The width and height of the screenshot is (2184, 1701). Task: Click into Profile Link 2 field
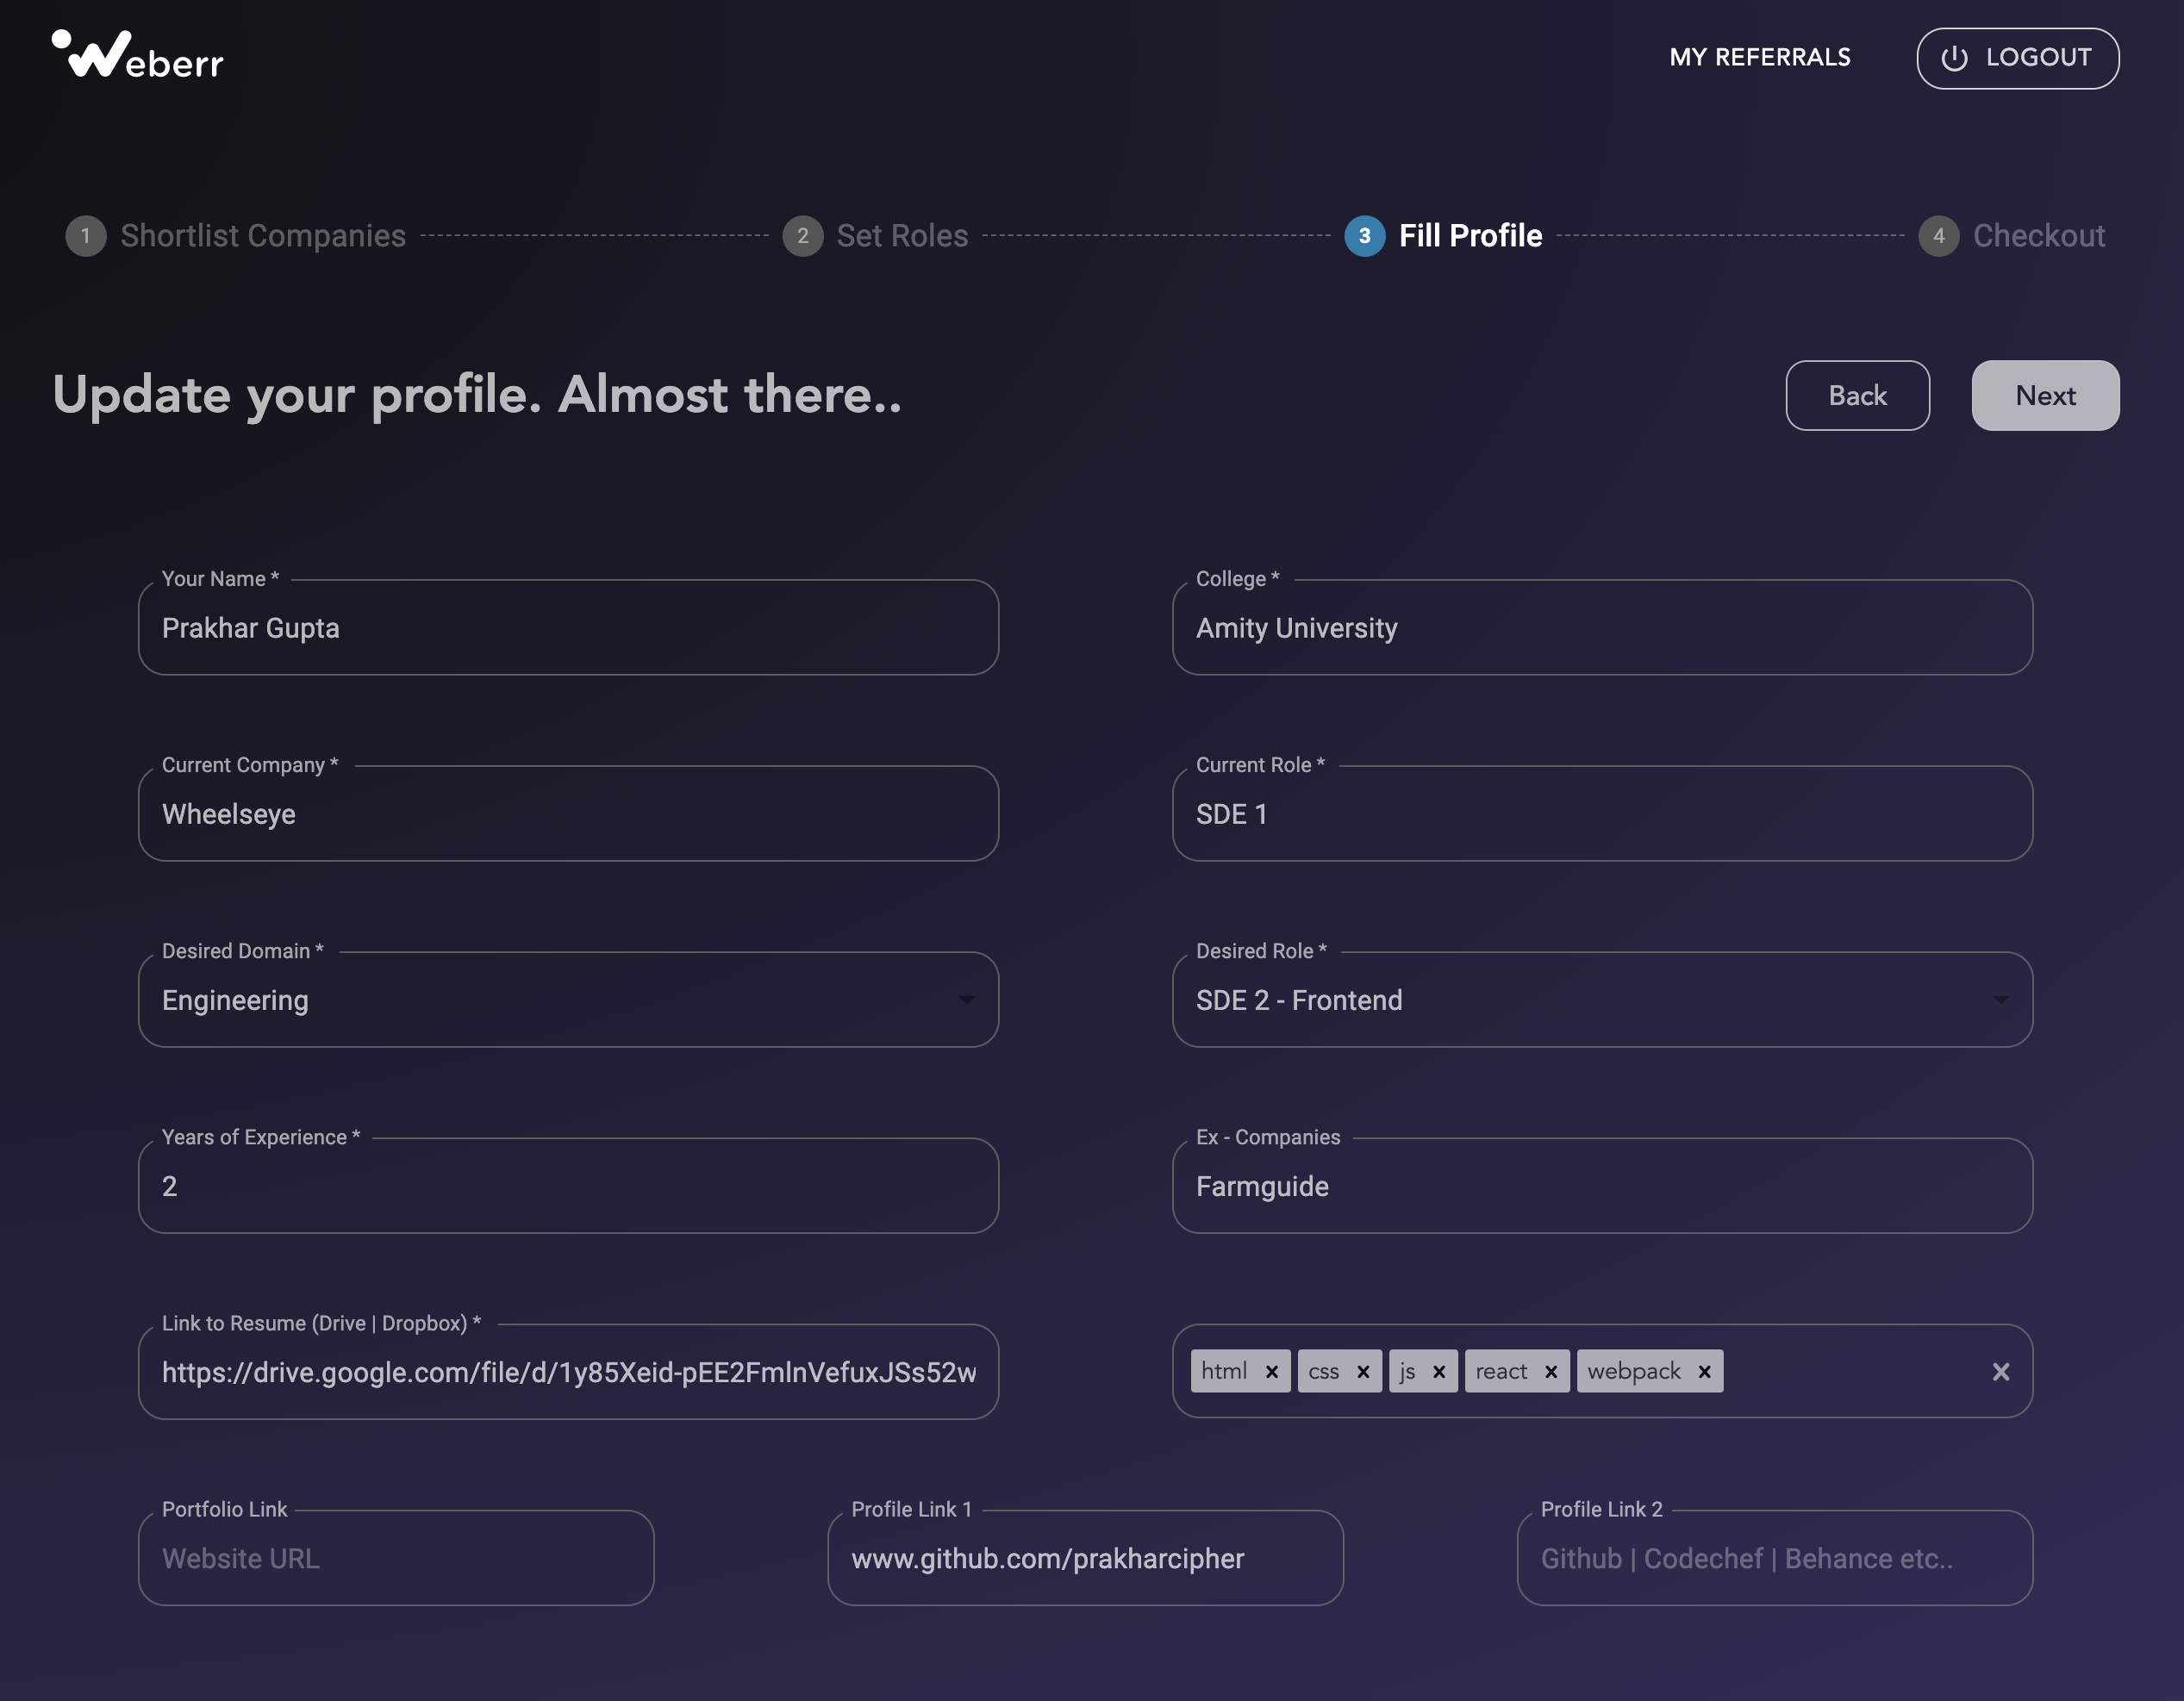(1774, 1558)
